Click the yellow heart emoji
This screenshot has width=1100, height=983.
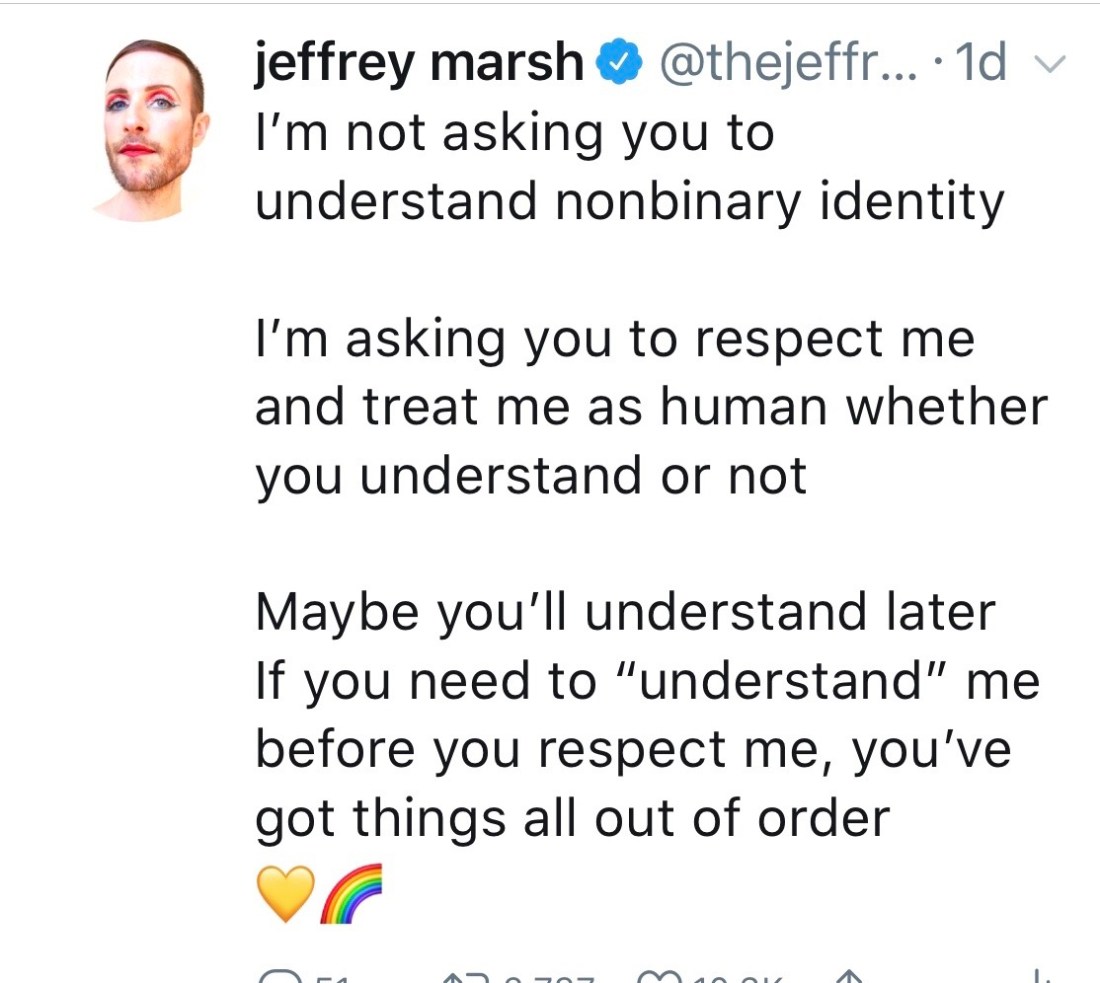click(285, 893)
